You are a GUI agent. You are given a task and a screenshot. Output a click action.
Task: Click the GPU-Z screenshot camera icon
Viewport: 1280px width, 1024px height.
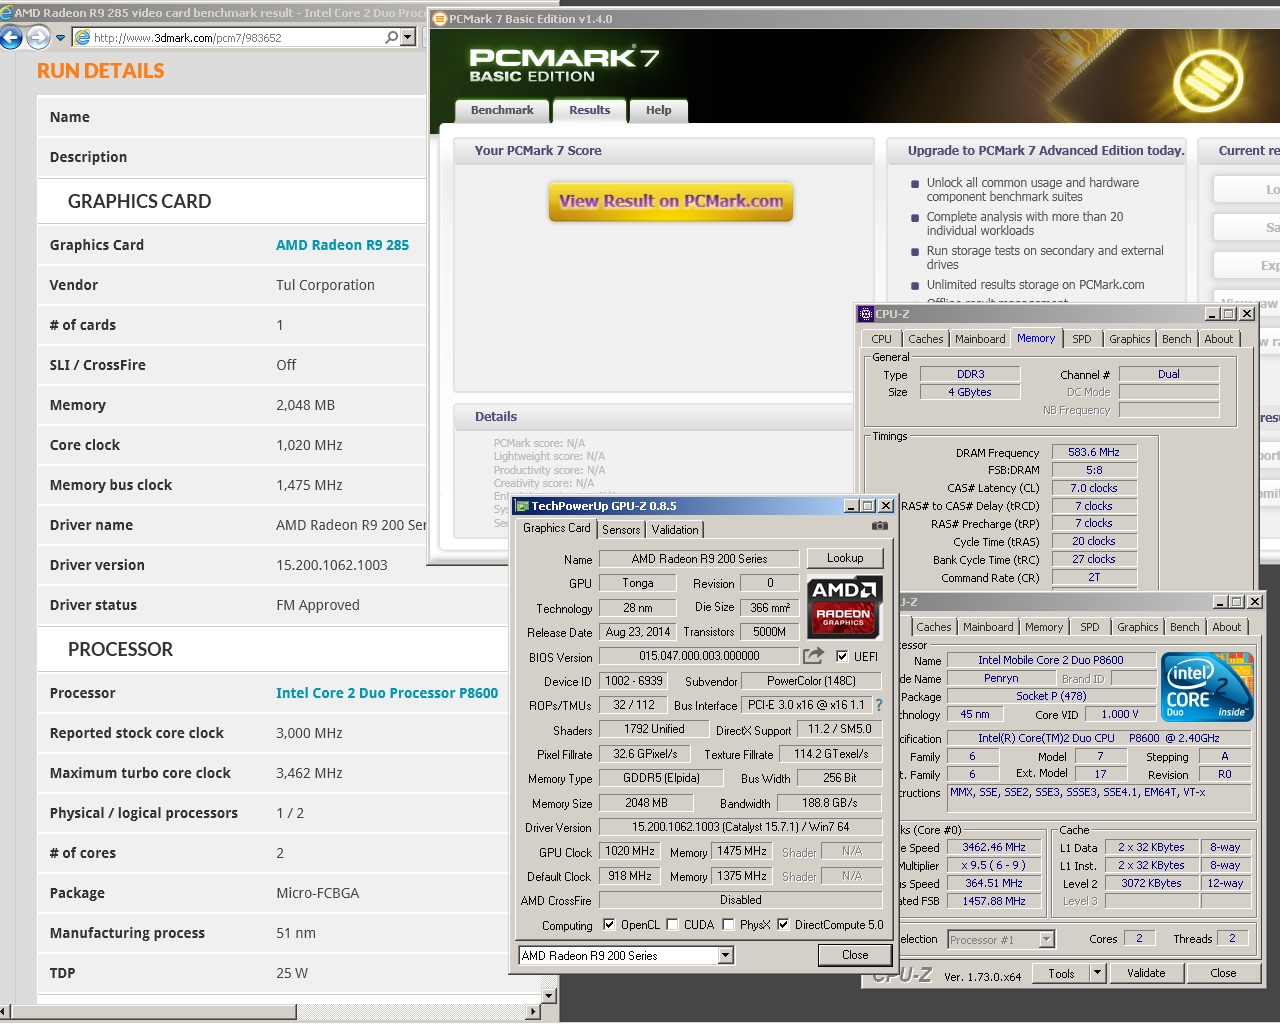point(879,526)
